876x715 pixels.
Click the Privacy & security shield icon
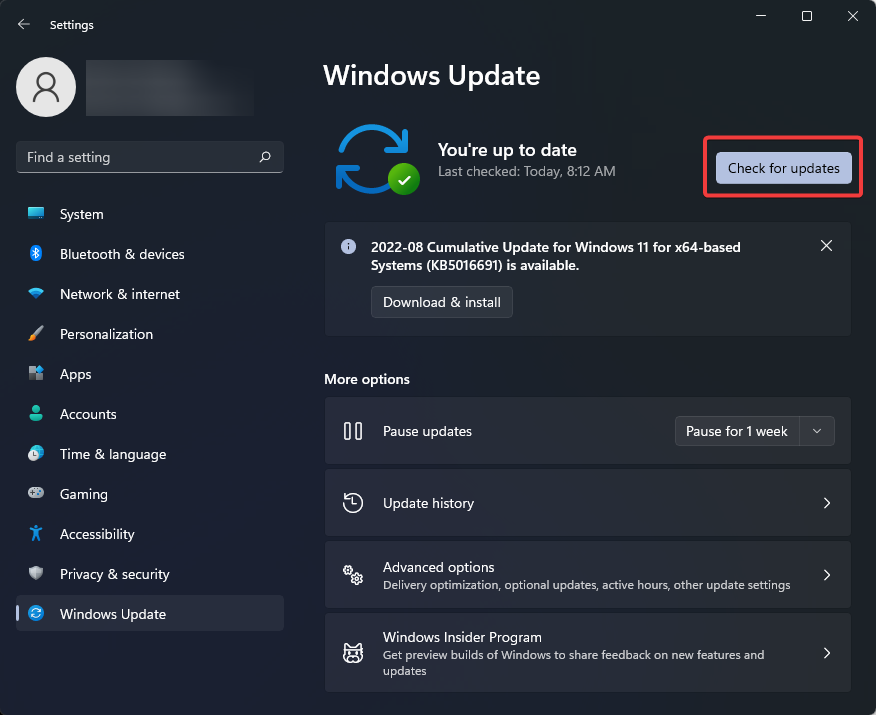click(36, 574)
